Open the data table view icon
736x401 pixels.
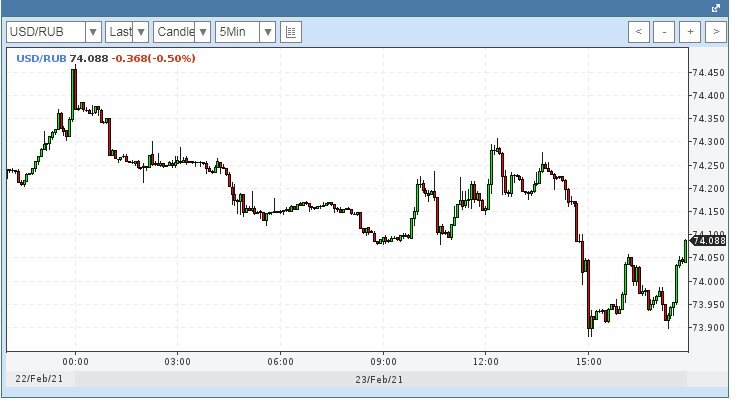(x=291, y=32)
